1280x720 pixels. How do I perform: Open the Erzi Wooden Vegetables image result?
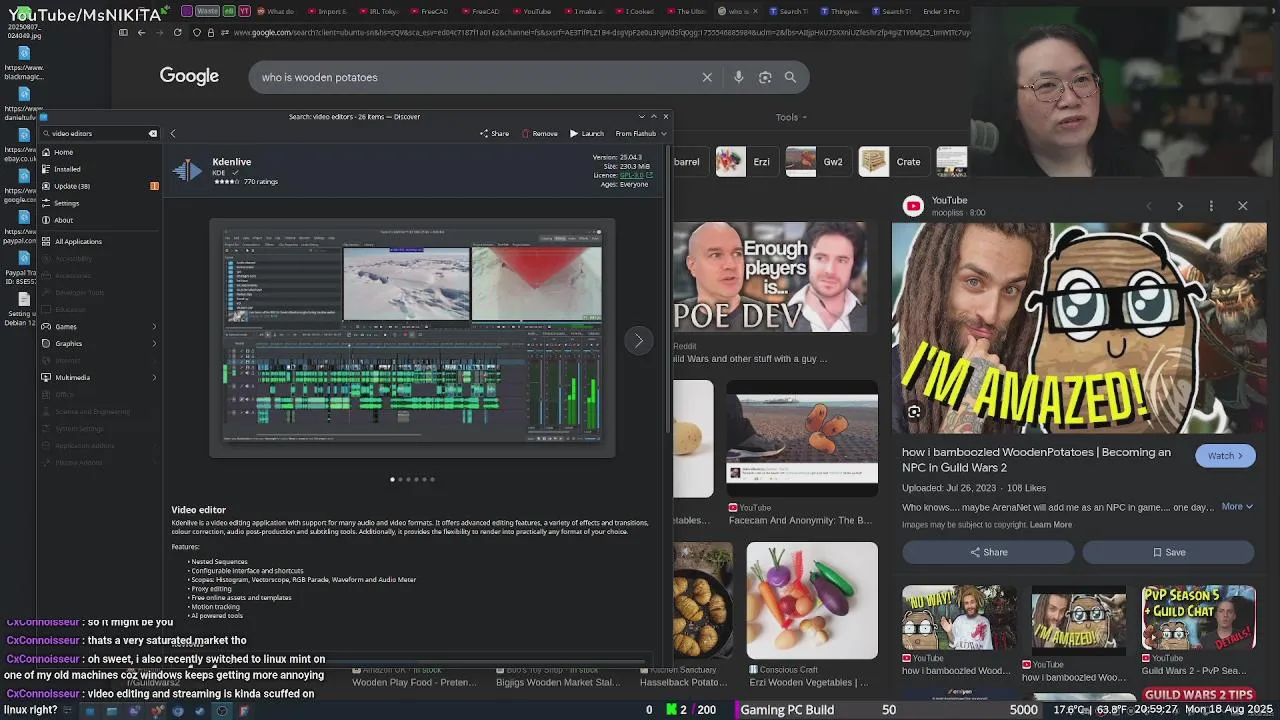[x=812, y=601]
